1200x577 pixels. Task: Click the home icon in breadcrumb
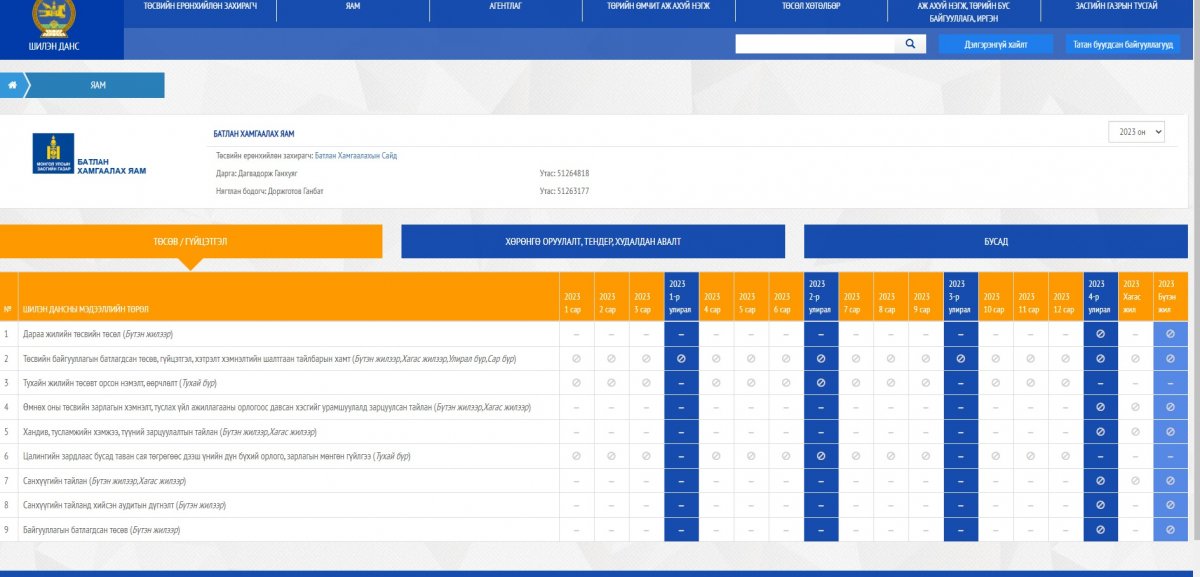pos(12,86)
